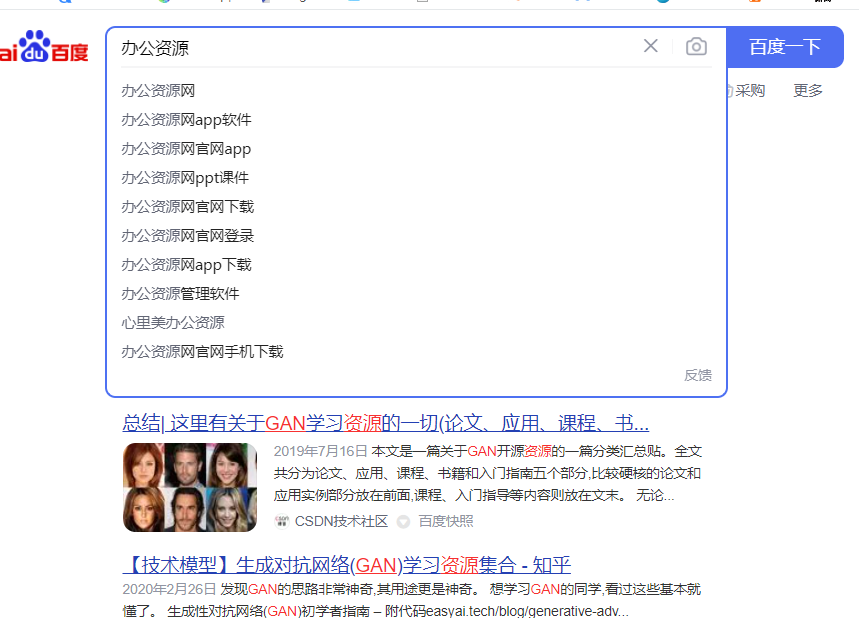859x618 pixels.
Task: Select the suggestion 心里美办公资源
Action: pyautogui.click(x=173, y=323)
